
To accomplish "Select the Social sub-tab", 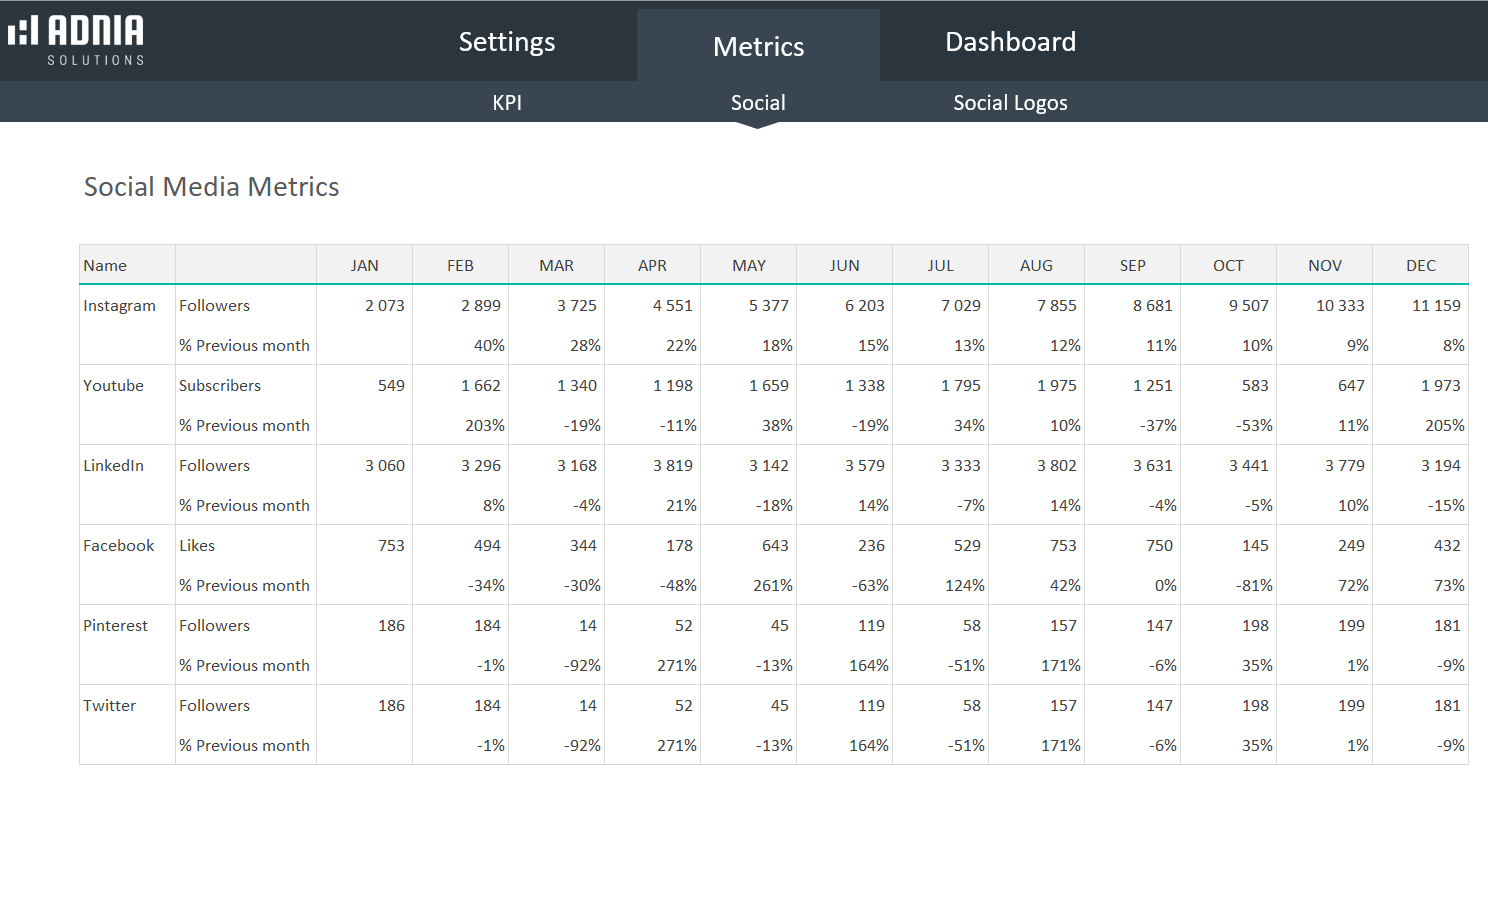I will coord(758,103).
